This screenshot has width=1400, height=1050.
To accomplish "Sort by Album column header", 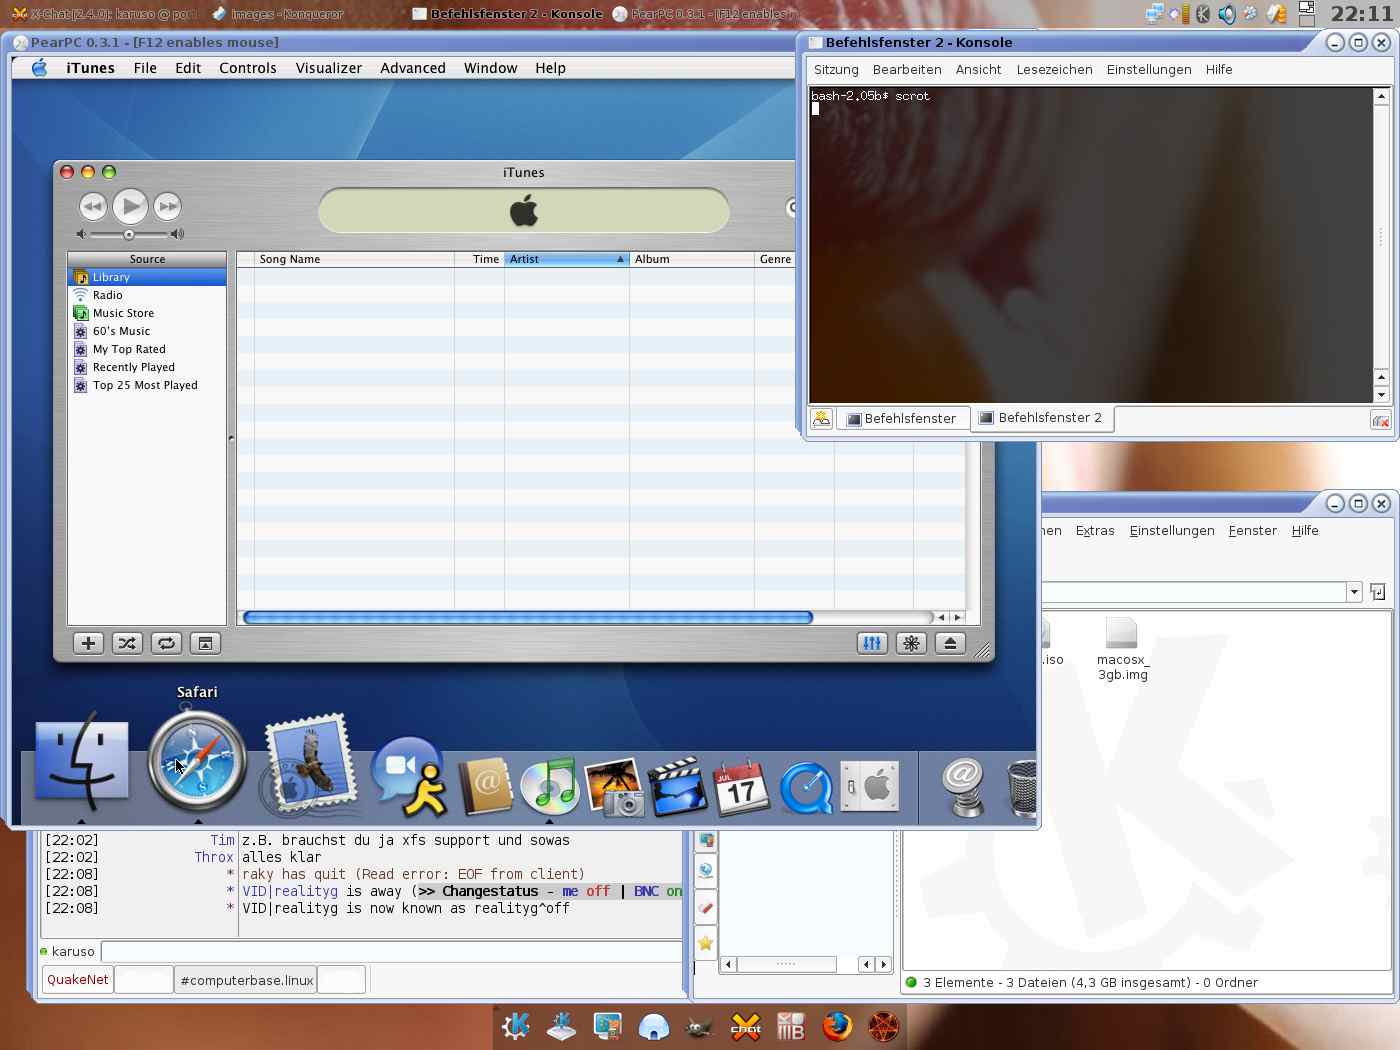I will [x=691, y=259].
